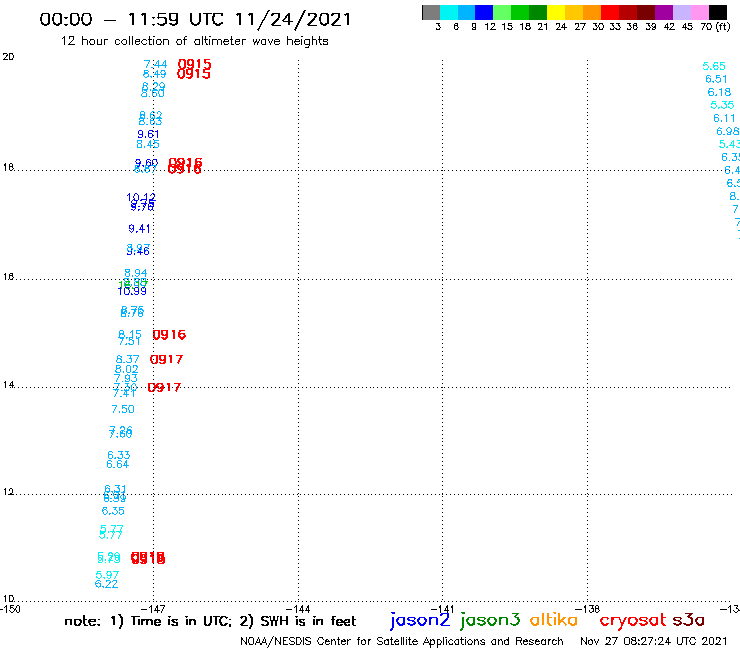Image resolution: width=740 pixels, height=650 pixels.
Task: Click the orange legend swatch
Action: coord(592,12)
